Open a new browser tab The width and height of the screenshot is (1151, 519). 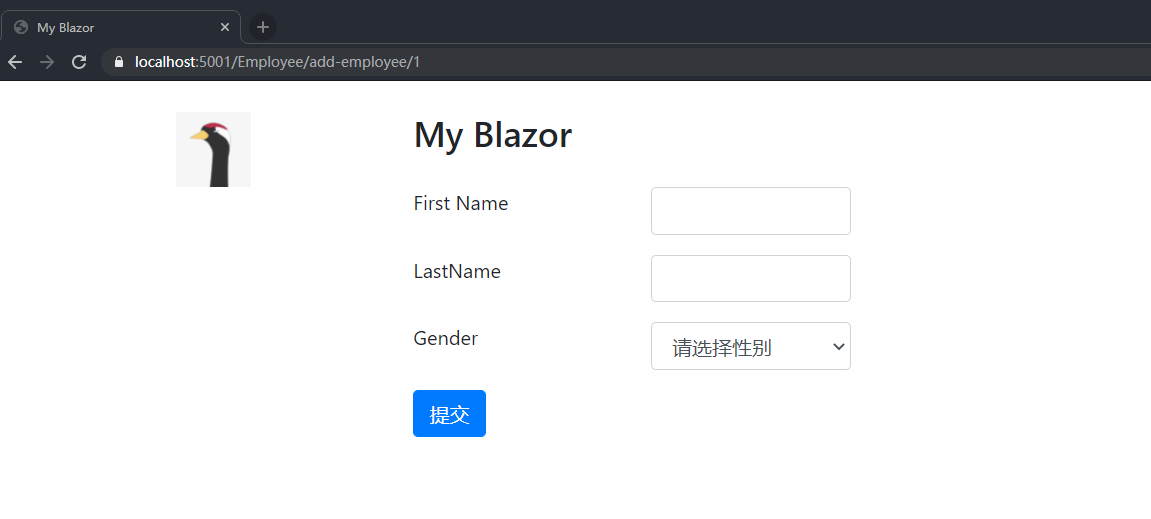click(x=263, y=27)
